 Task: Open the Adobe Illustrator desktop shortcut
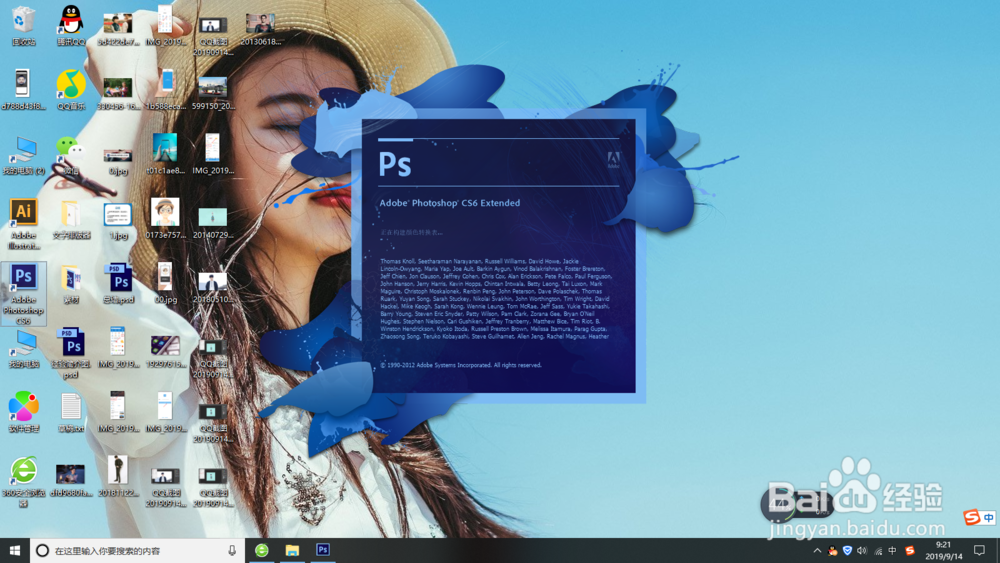(24, 223)
